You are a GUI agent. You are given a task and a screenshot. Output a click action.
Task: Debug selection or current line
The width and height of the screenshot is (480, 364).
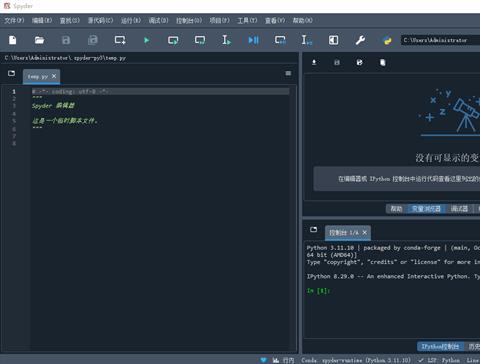307,40
